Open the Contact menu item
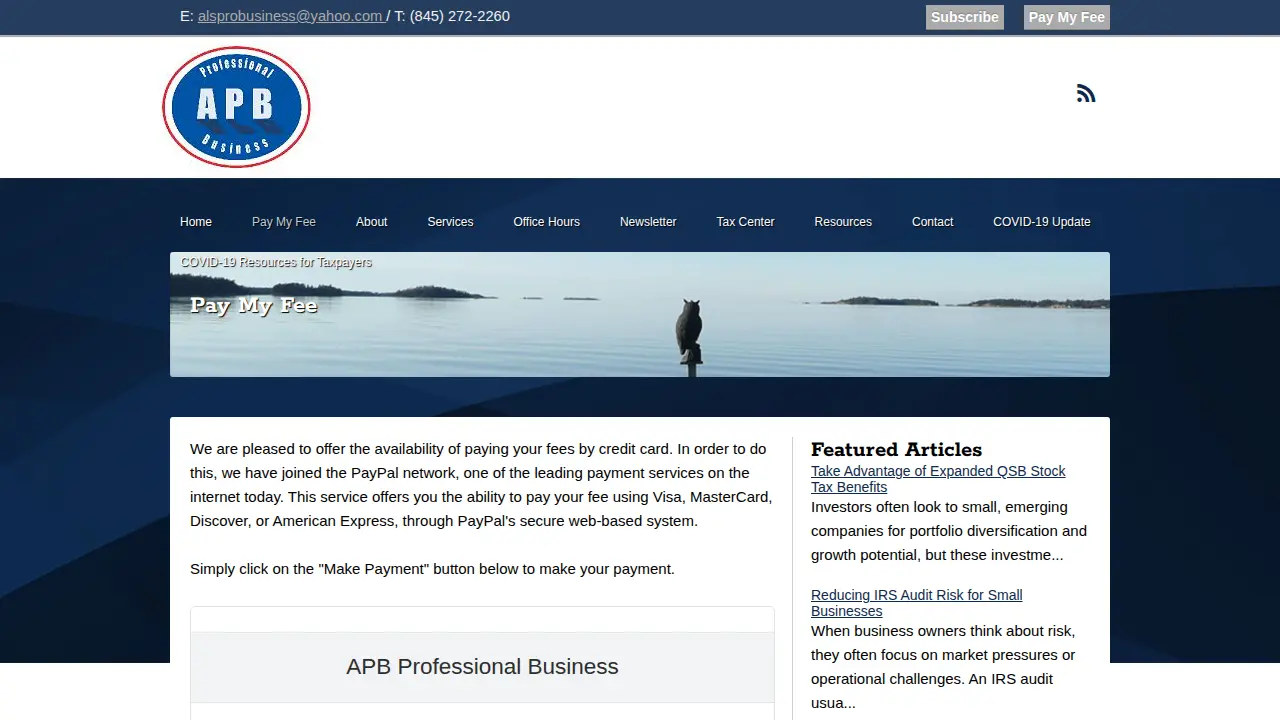Image resolution: width=1280 pixels, height=720 pixels. click(x=933, y=222)
